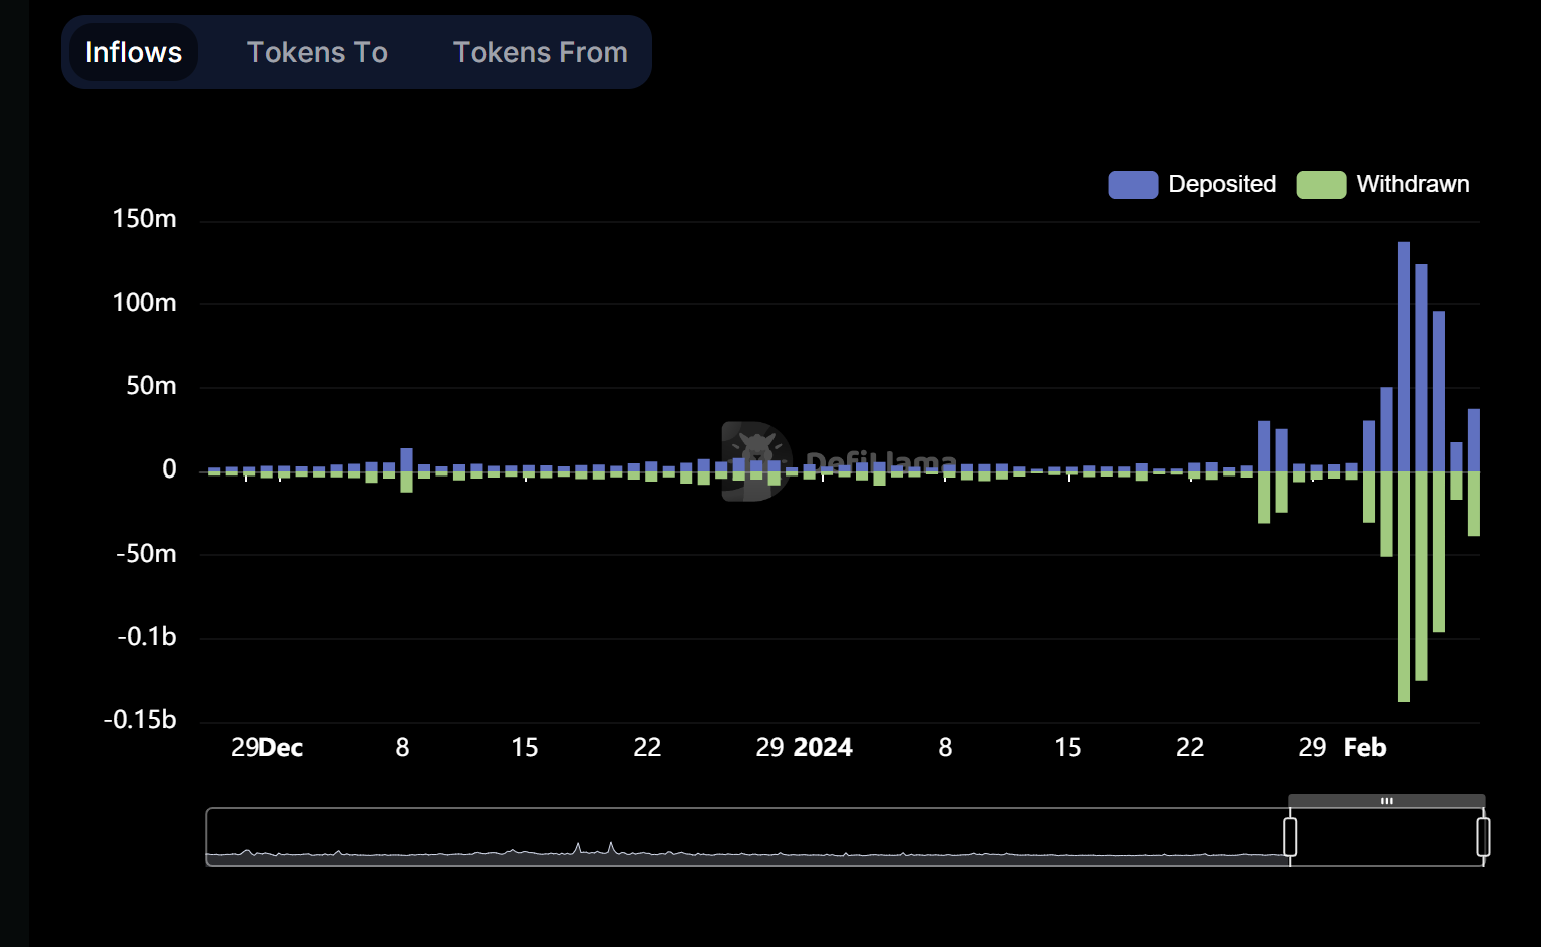The height and width of the screenshot is (948, 1542).
Task: Click the right handle of the range slider
Action: pyautogui.click(x=1483, y=837)
